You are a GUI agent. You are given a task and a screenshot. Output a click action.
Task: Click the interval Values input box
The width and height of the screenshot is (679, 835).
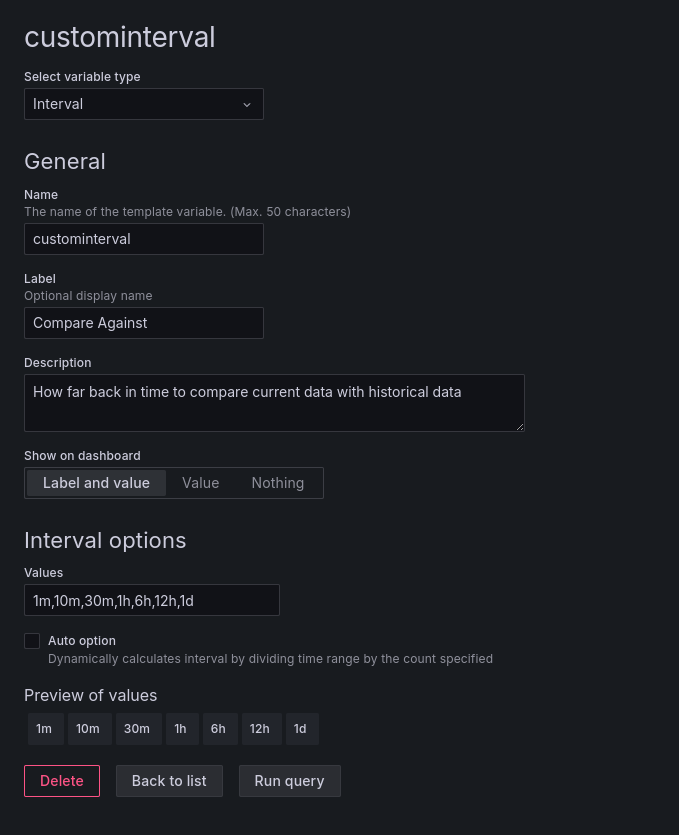pos(152,600)
